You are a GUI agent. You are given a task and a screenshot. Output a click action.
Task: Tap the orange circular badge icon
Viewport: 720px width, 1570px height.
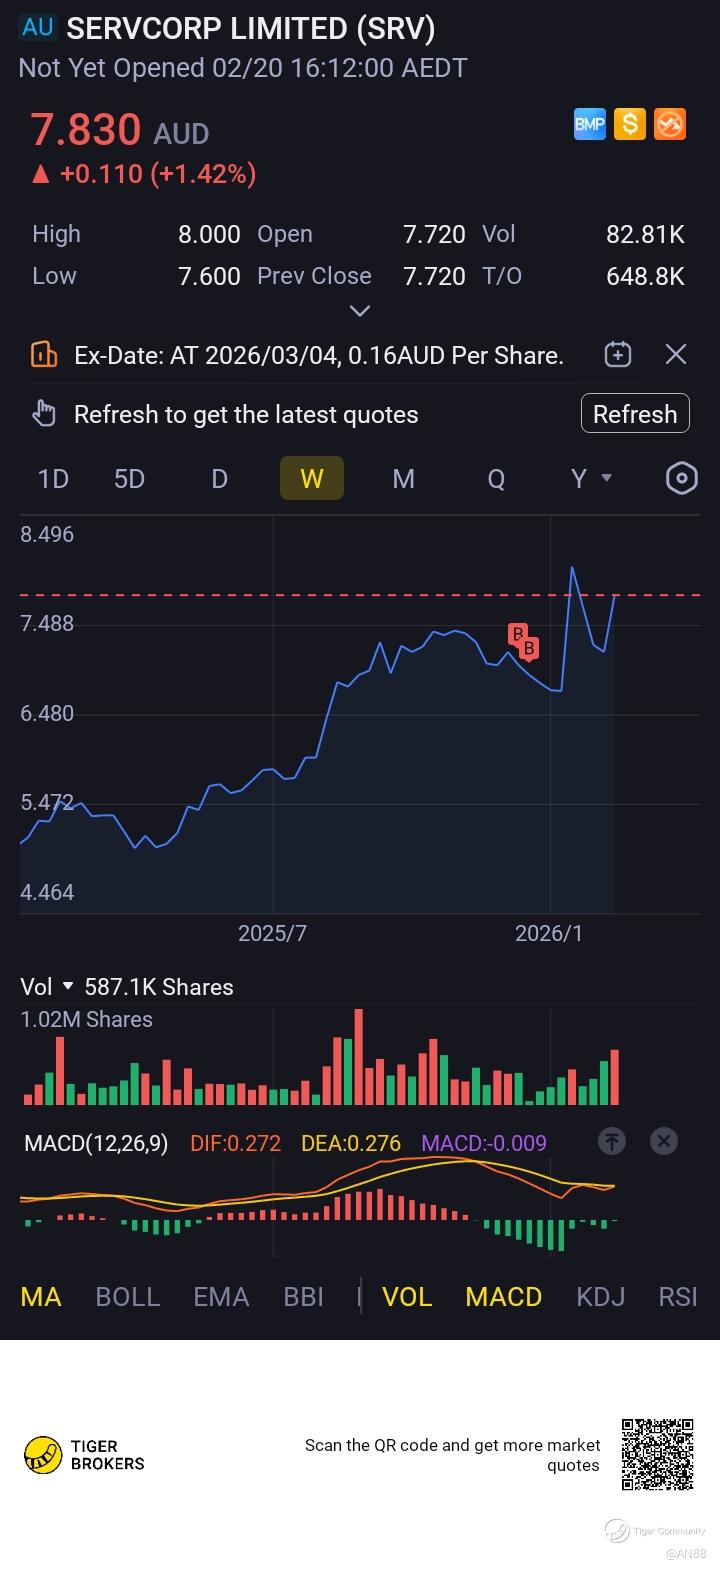coord(670,124)
